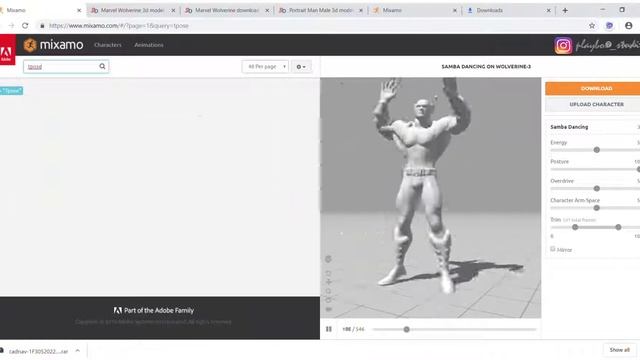This screenshot has width=640, height=360.
Task: Close the Marvel Wolverine download tab
Action: [x=267, y=11]
